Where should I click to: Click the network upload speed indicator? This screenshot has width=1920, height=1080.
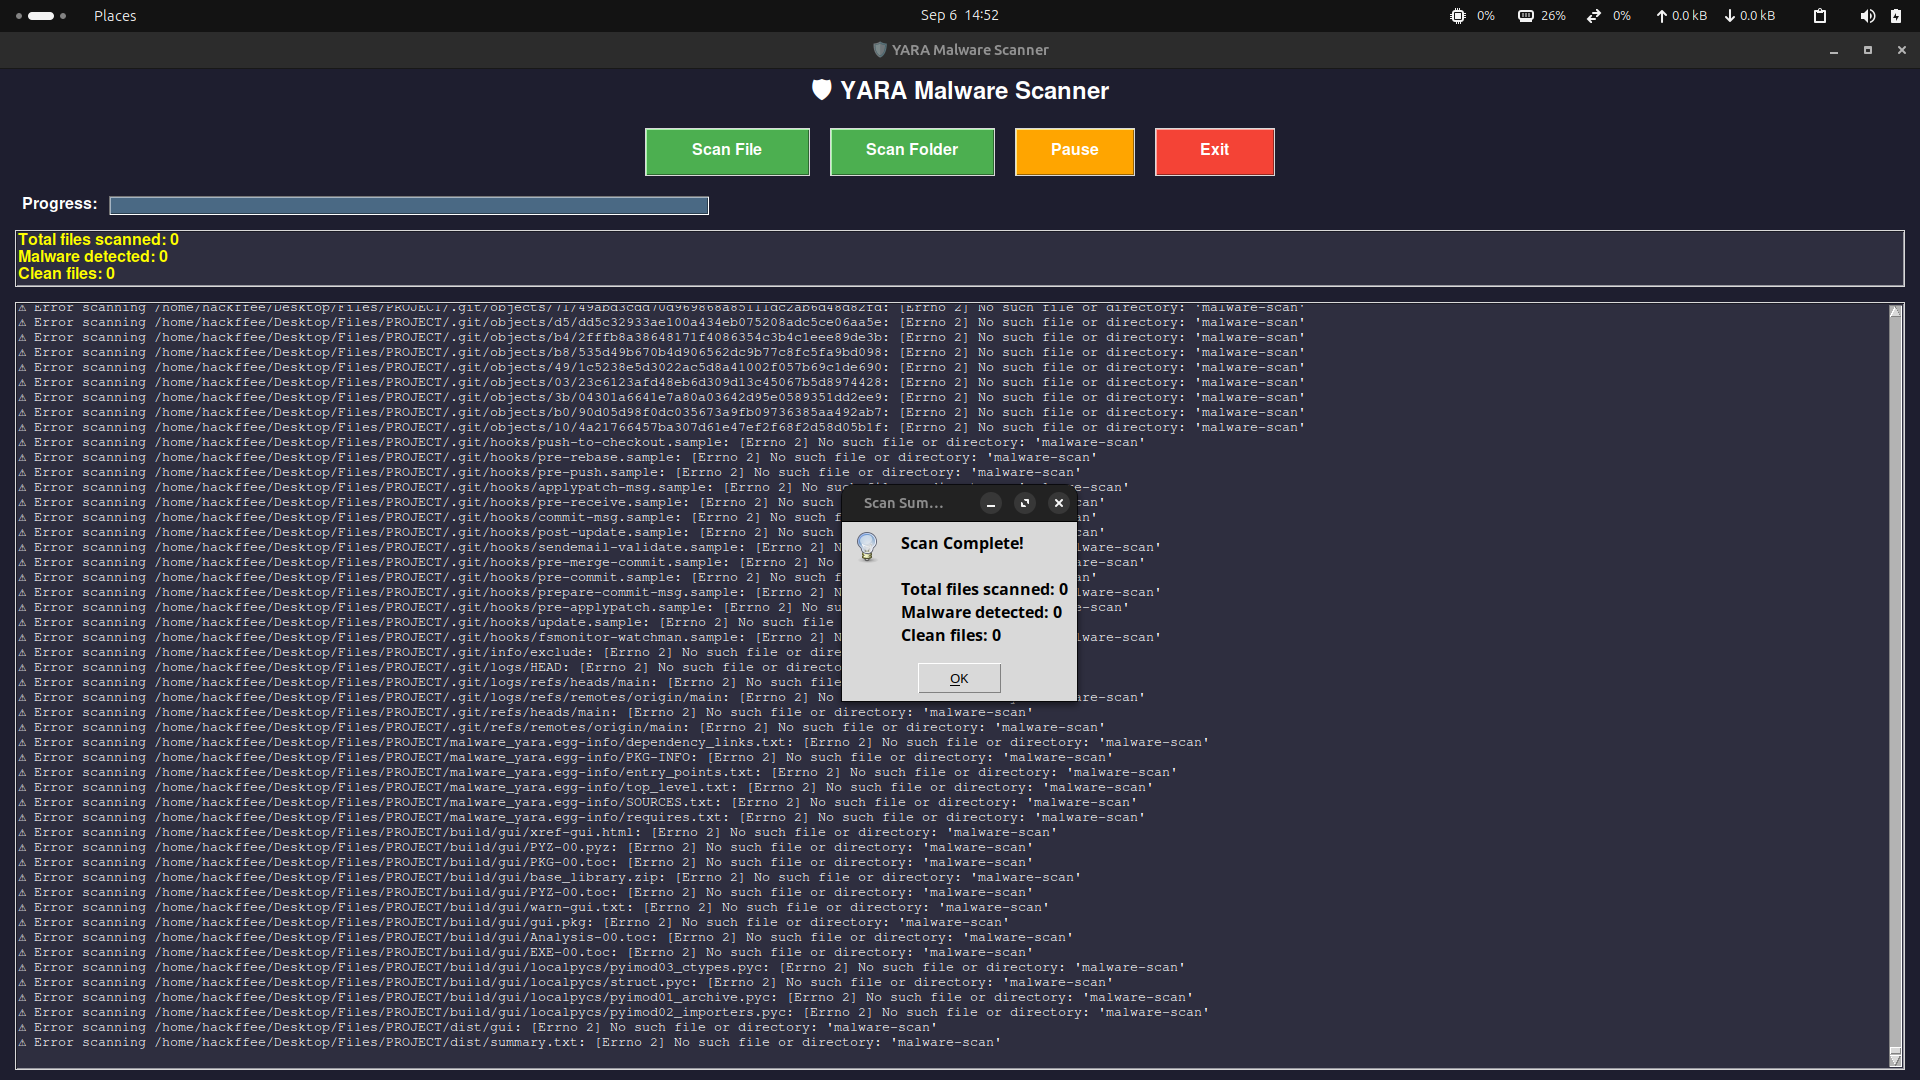1681,16
